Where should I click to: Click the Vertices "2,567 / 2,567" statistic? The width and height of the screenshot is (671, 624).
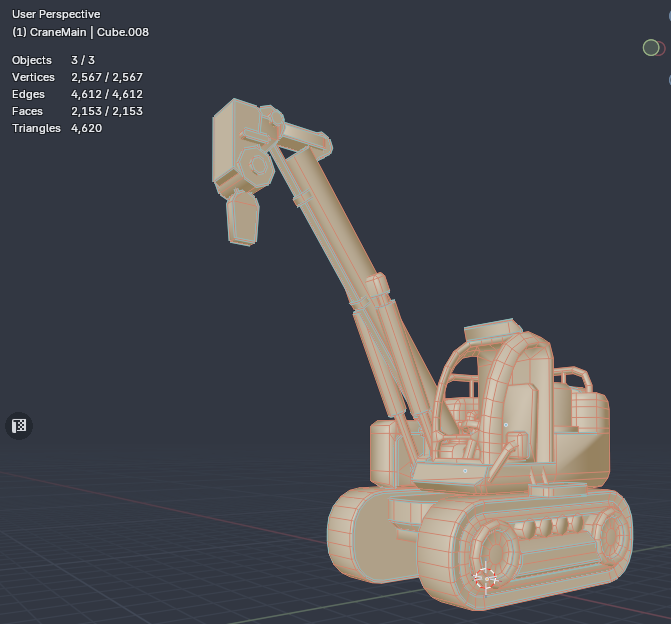107,77
